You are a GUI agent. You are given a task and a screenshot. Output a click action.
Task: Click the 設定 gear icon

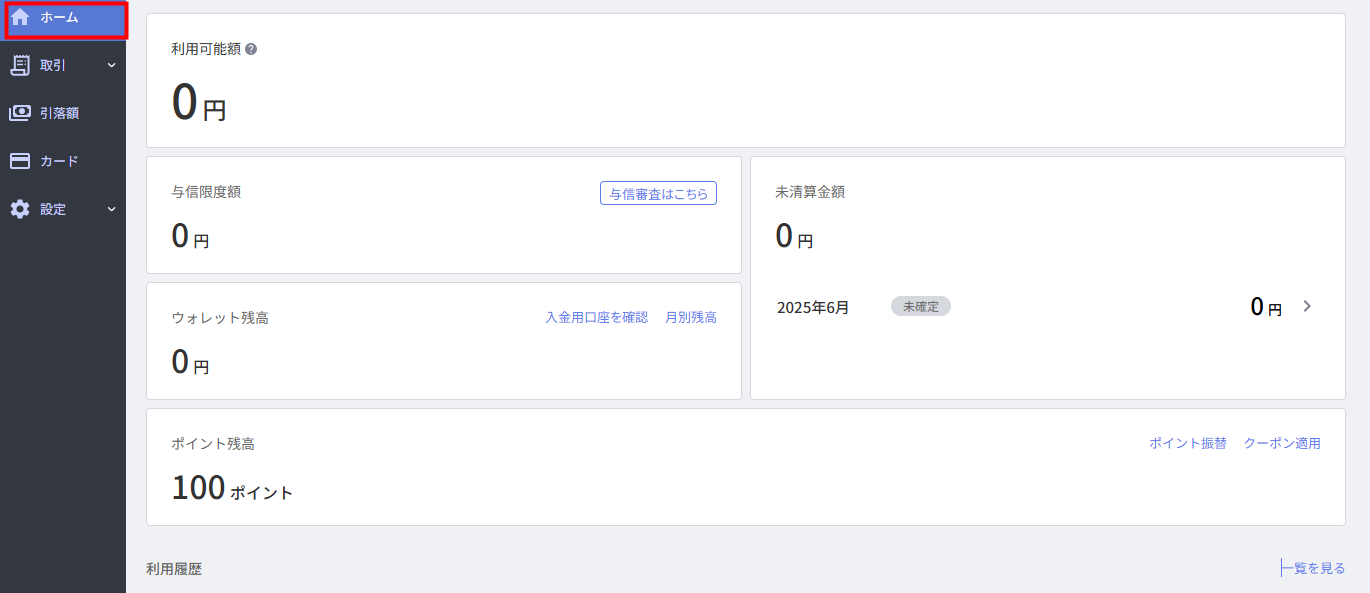20,209
